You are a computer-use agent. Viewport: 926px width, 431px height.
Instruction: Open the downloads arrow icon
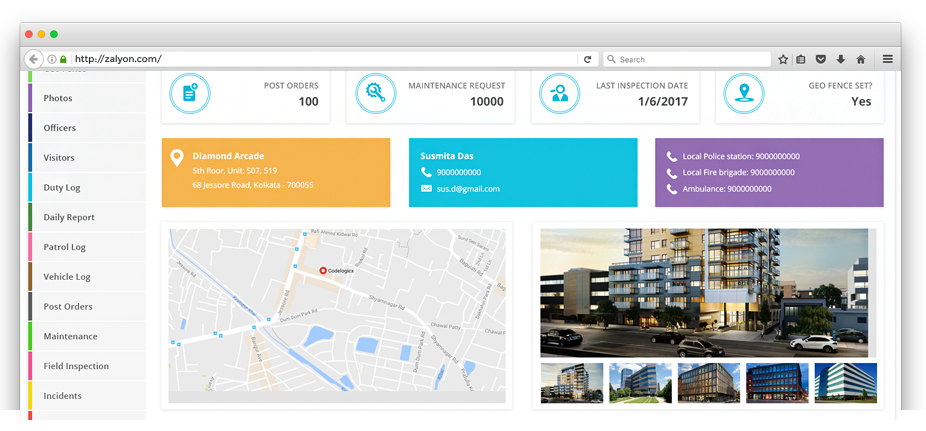(840, 59)
